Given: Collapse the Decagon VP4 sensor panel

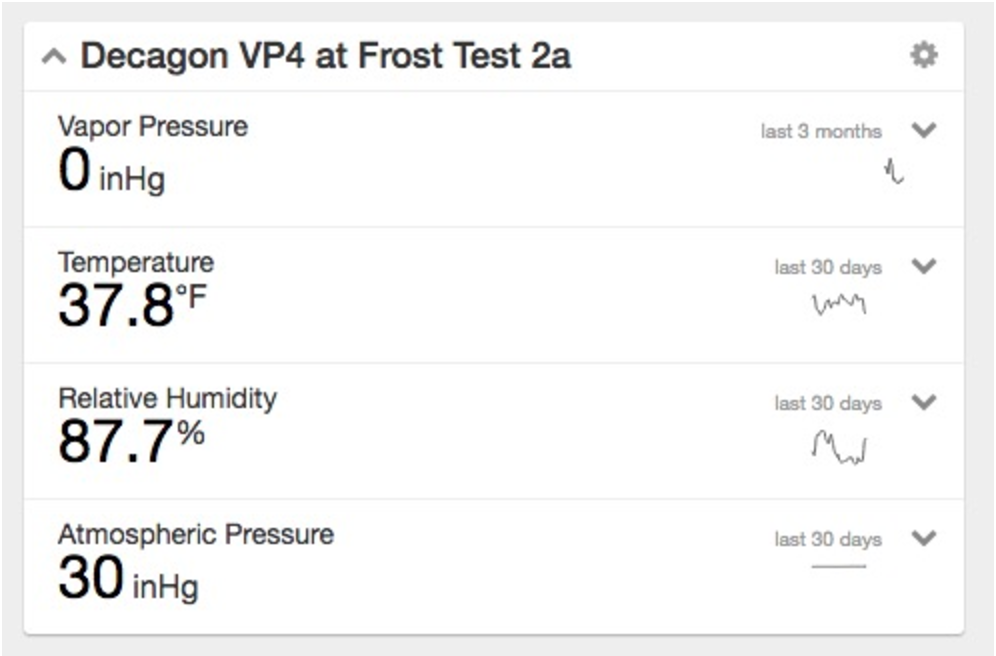Looking at the screenshot, I should [54, 57].
